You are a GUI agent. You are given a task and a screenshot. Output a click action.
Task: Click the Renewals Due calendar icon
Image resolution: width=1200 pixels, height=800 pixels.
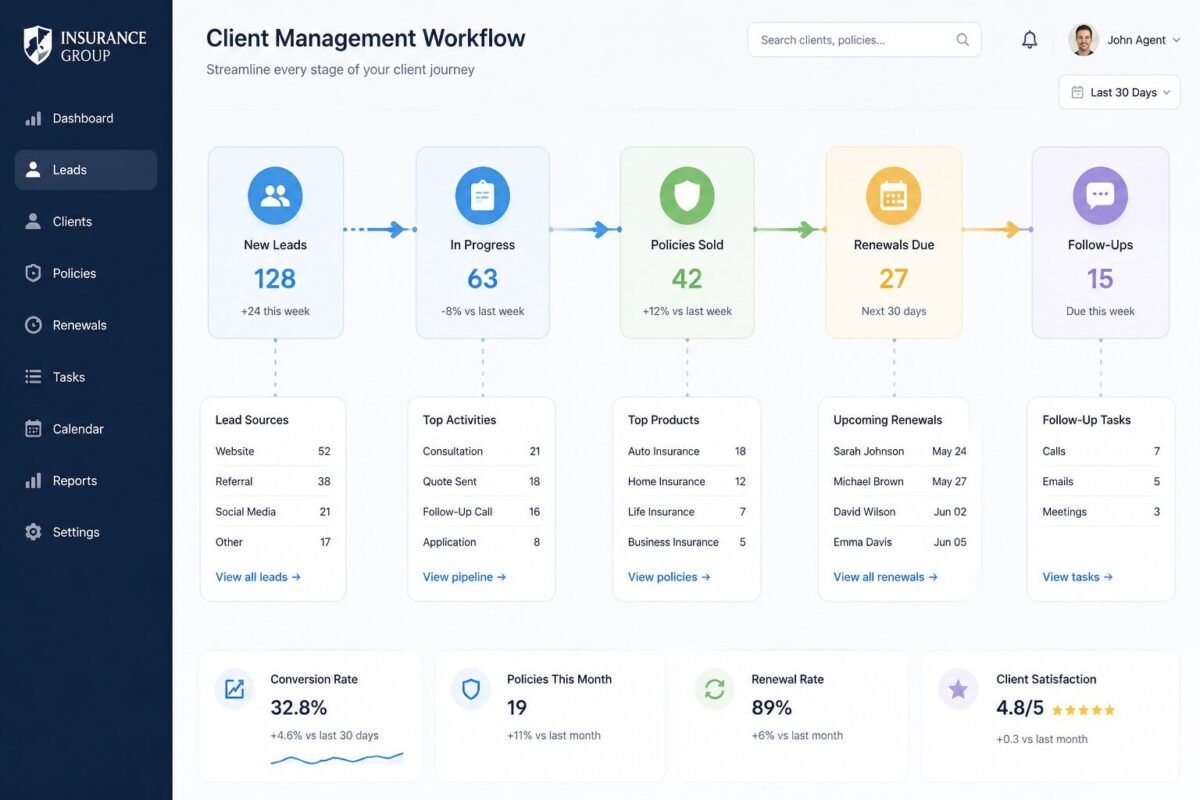893,195
